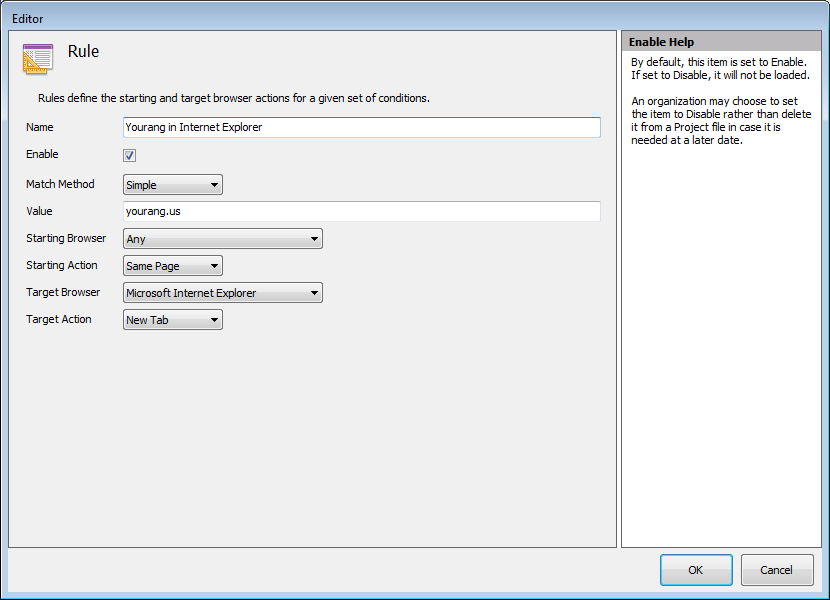Click the Cancel button

point(777,569)
